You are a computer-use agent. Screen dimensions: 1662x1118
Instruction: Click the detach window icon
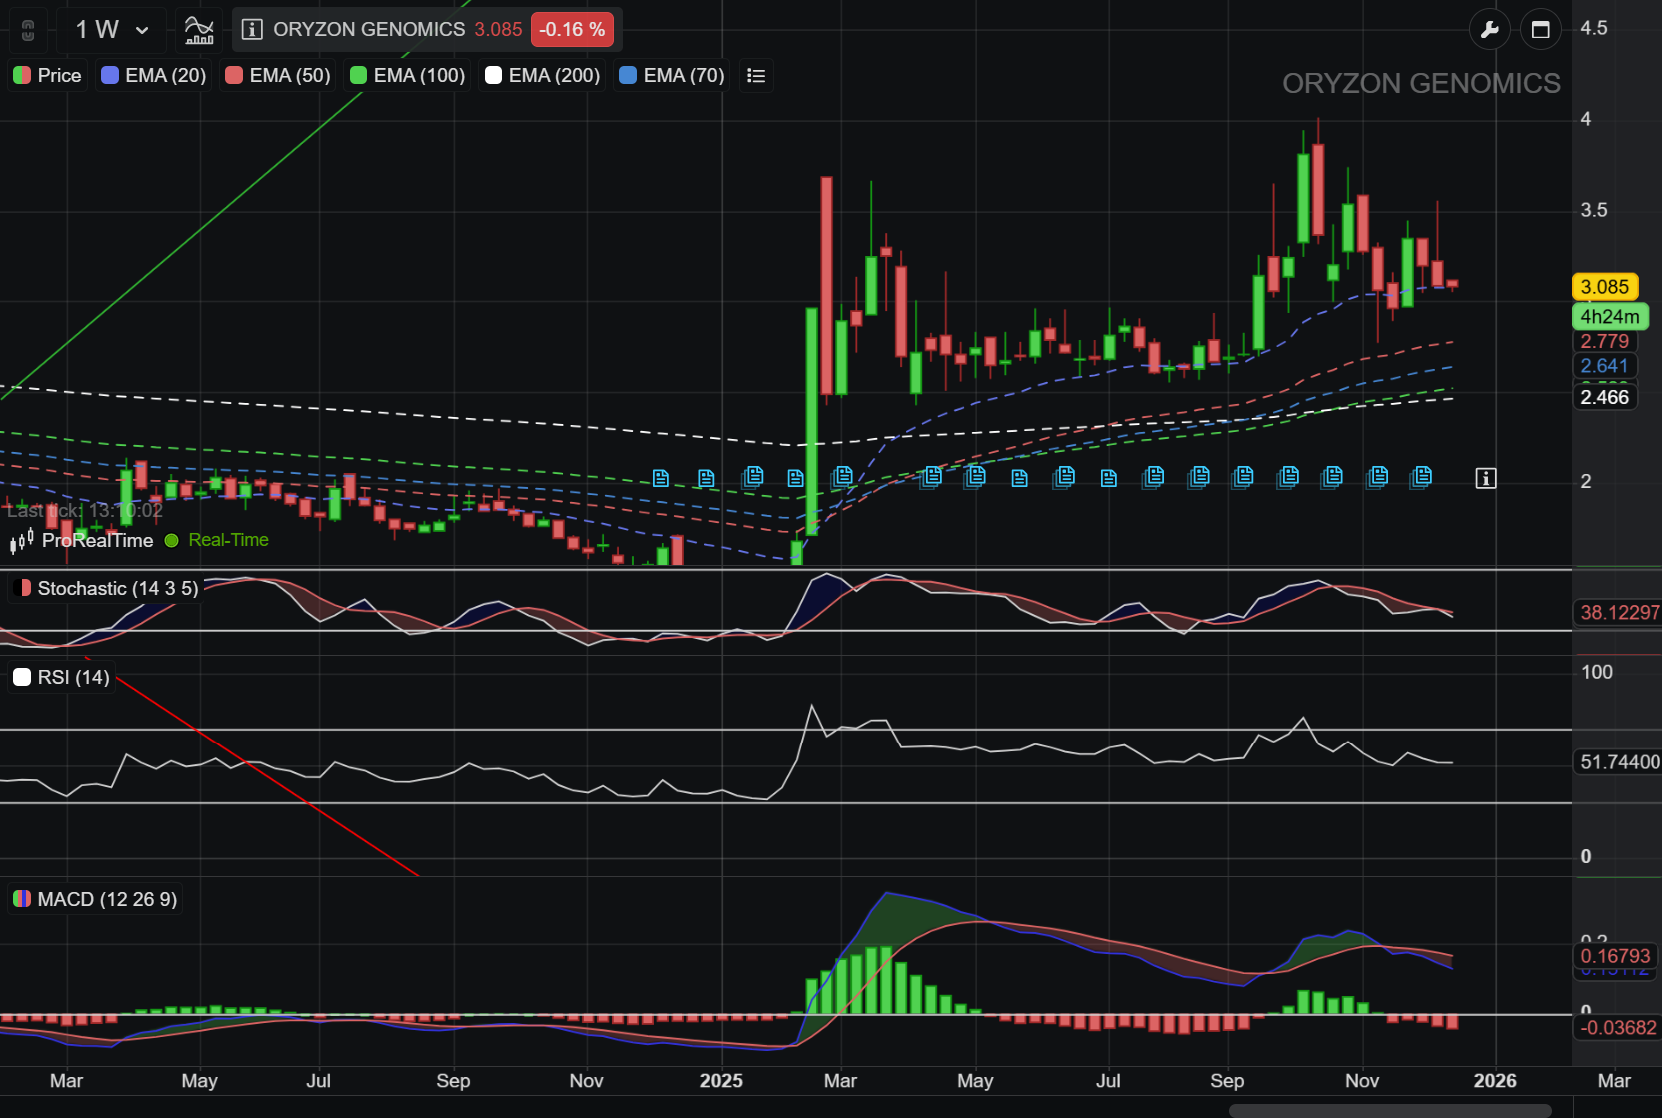[x=1540, y=30]
